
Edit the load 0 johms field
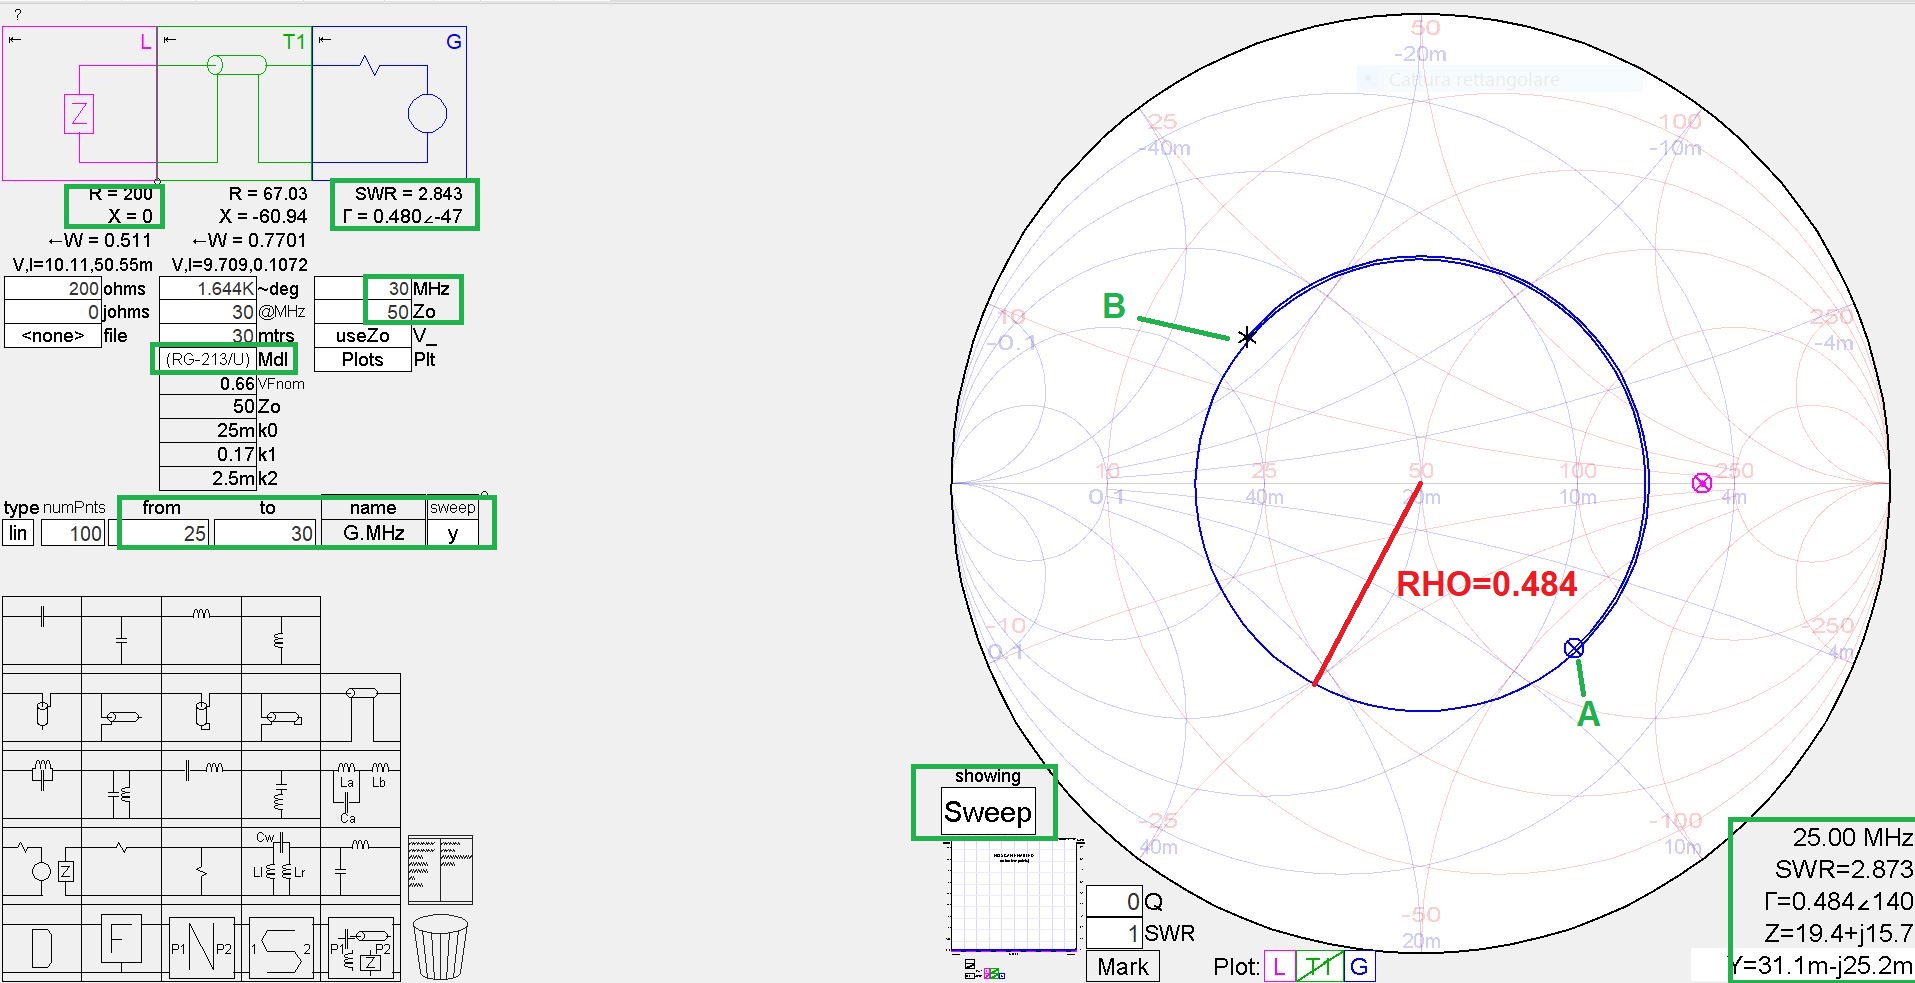(x=53, y=312)
